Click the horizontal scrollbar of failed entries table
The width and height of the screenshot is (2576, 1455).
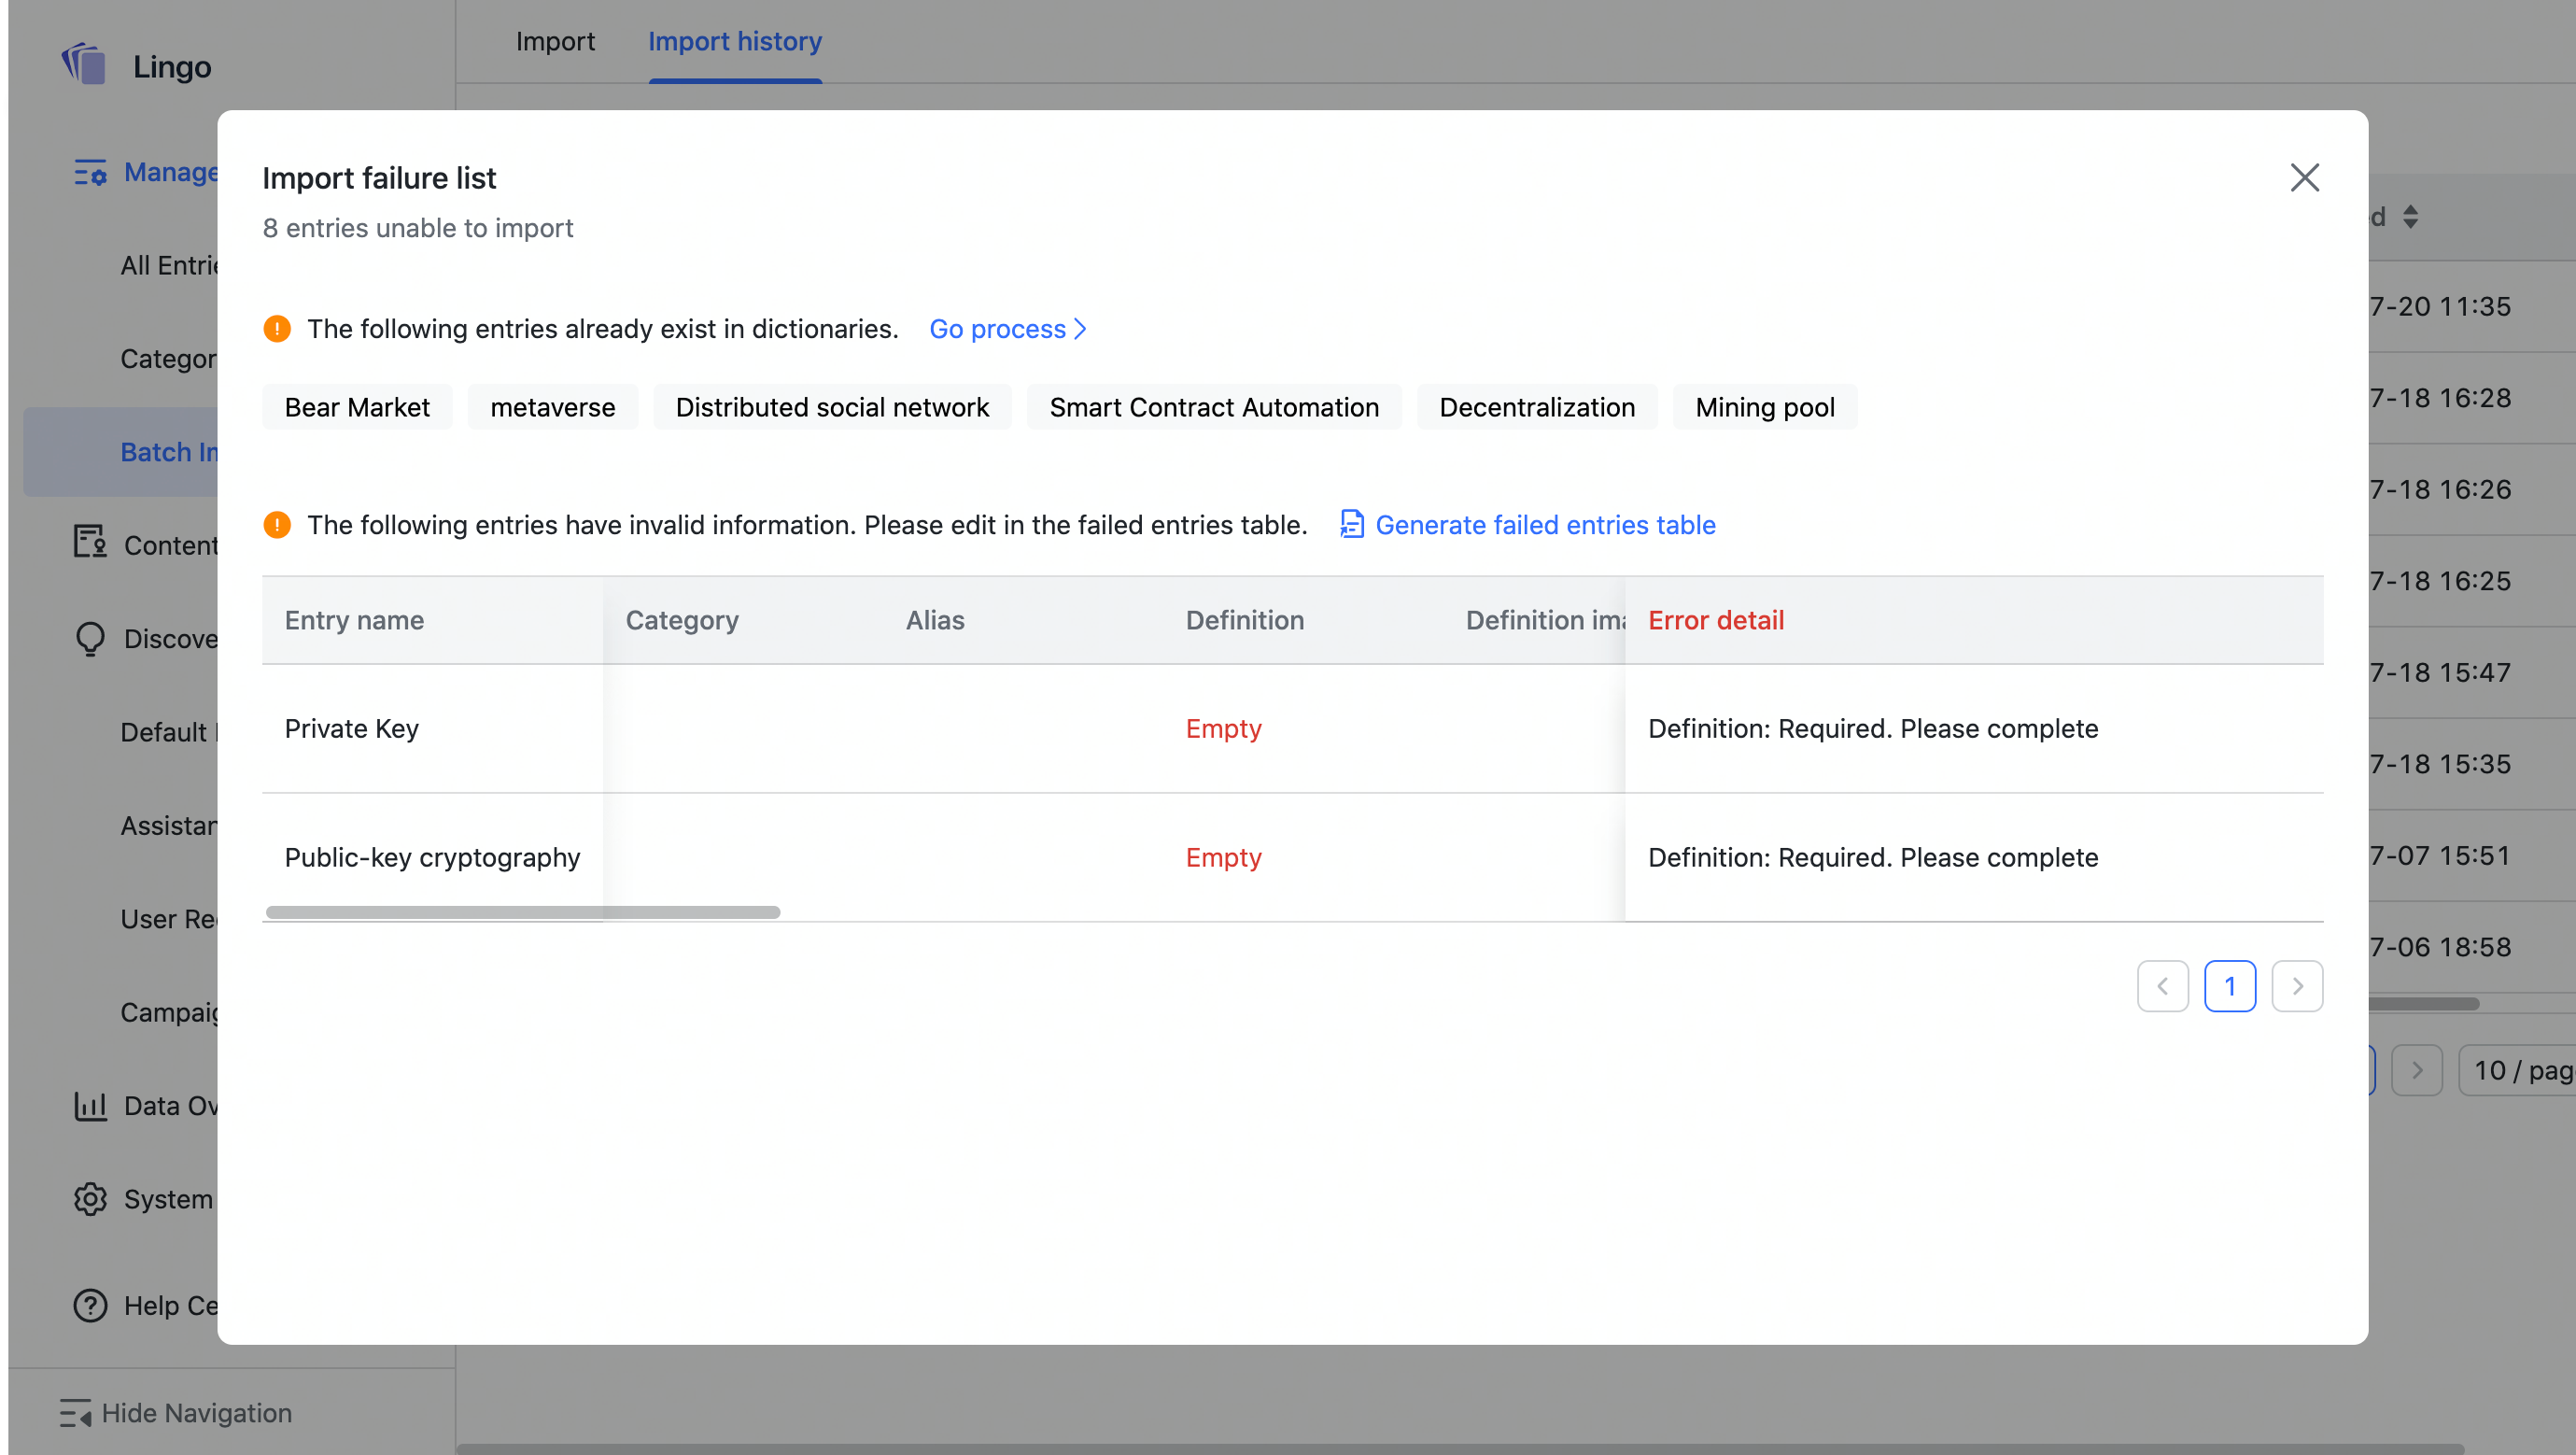point(522,912)
